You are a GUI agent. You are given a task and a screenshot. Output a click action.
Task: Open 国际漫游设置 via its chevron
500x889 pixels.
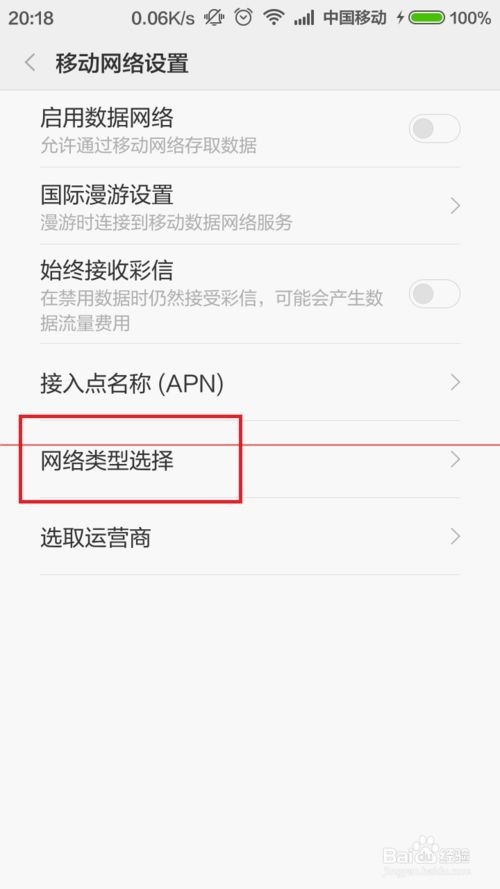click(x=455, y=206)
